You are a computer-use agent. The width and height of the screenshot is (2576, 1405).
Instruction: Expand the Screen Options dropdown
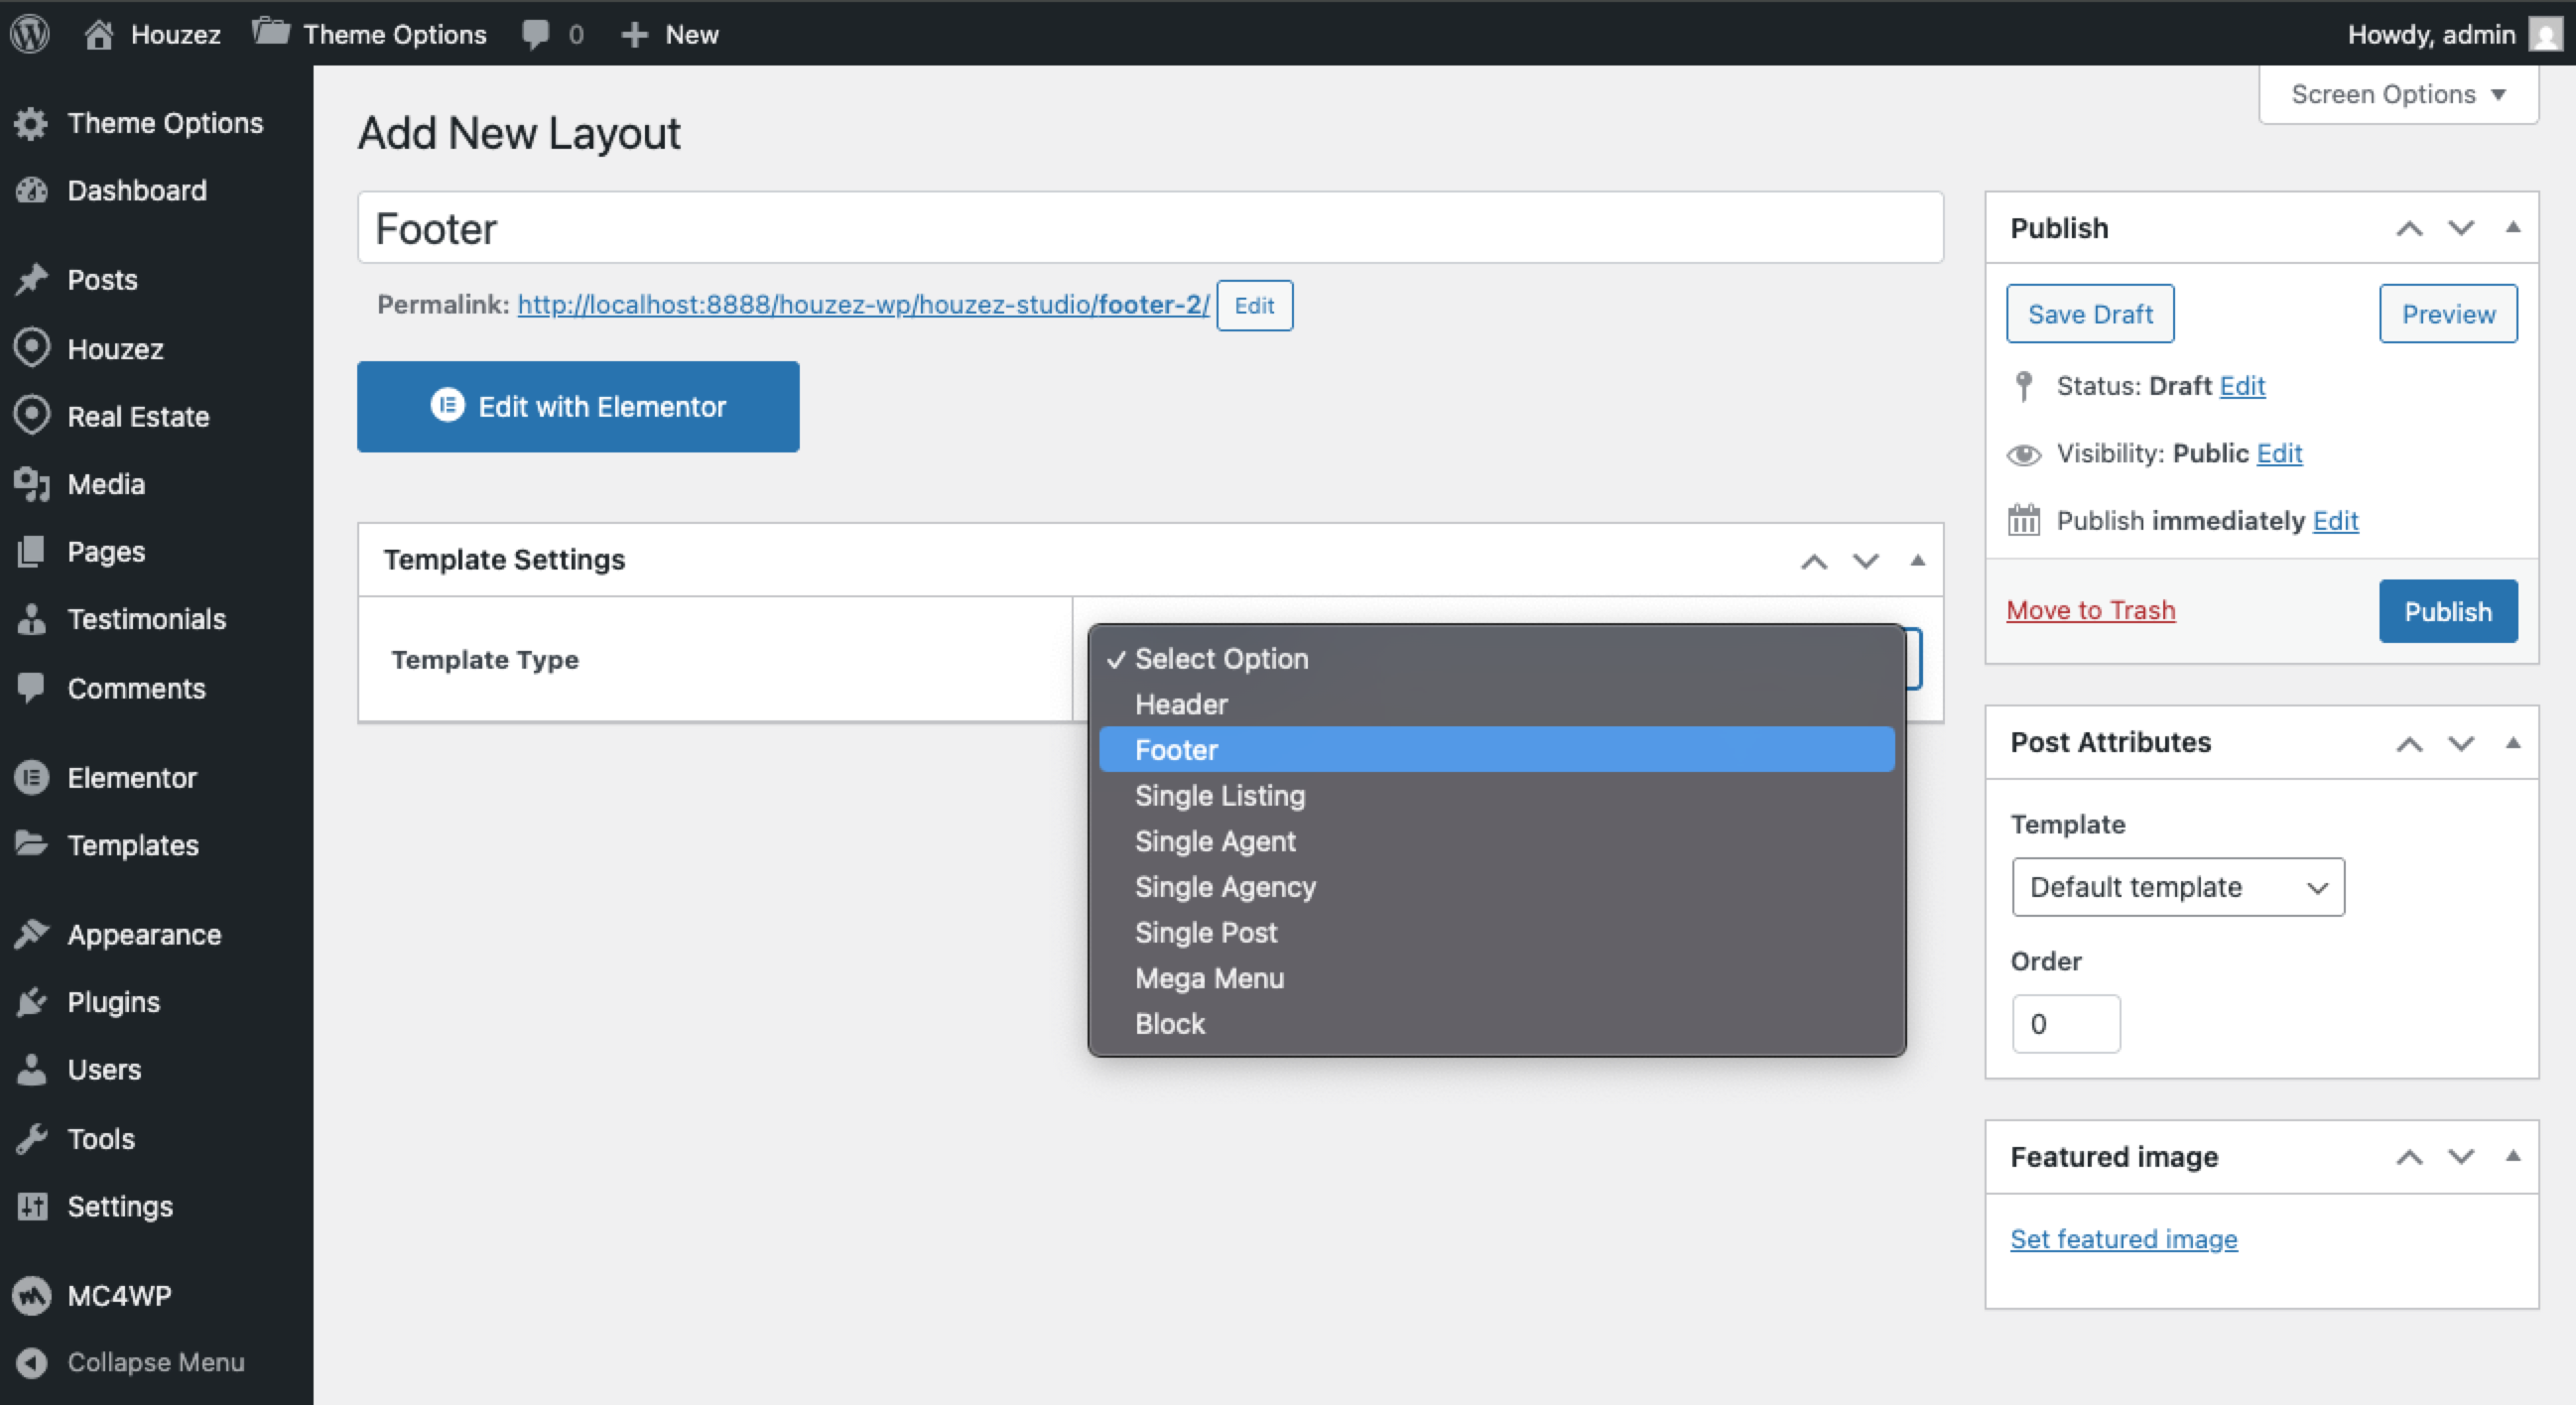coord(2398,94)
